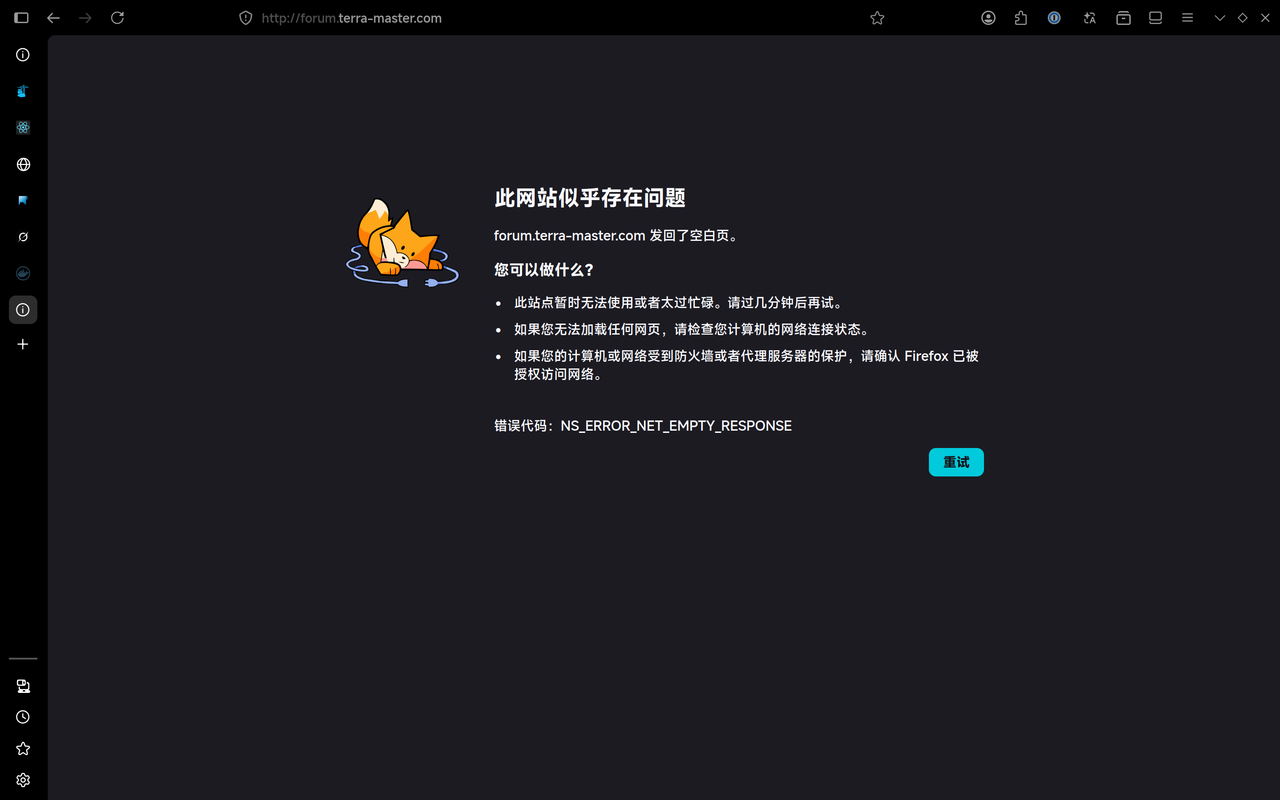Viewport: 1280px width, 800px height.
Task: Click the 重试 retry button
Action: [956, 462]
